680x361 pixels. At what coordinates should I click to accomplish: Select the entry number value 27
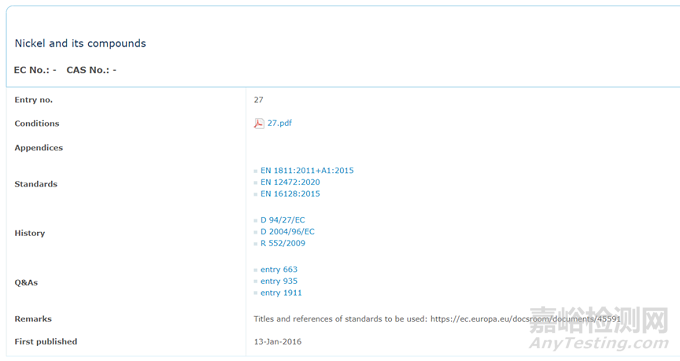(x=258, y=100)
